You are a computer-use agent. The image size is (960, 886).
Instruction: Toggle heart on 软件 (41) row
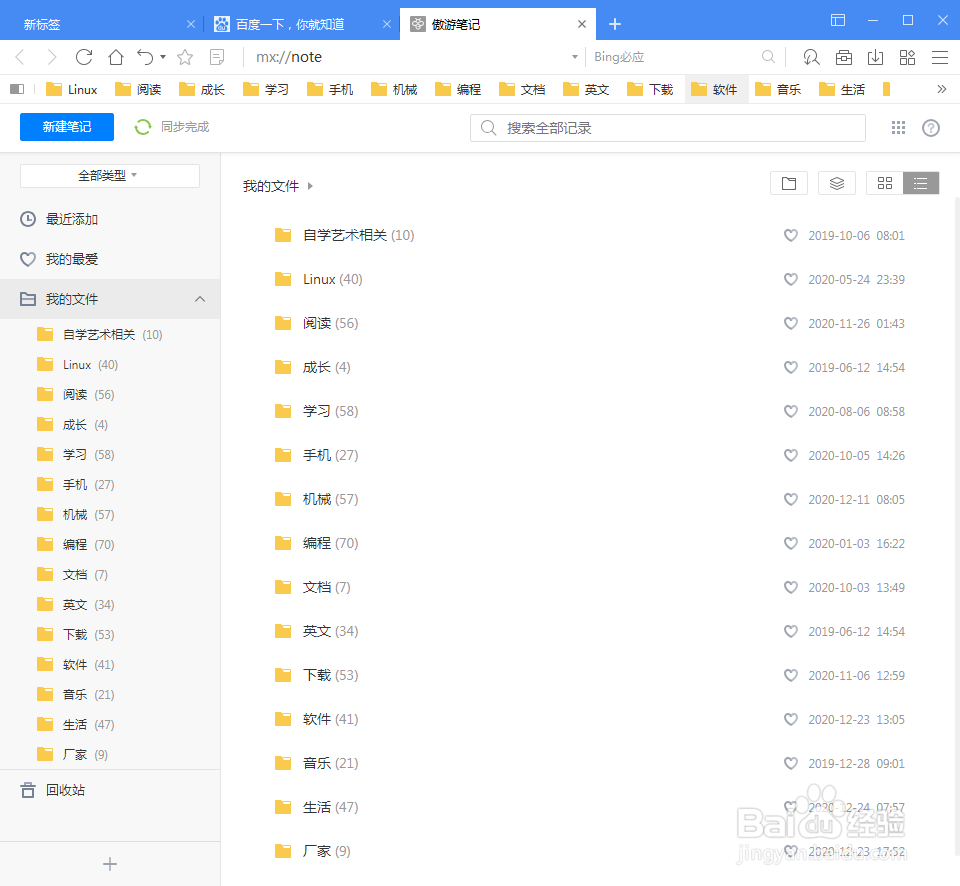pos(791,719)
